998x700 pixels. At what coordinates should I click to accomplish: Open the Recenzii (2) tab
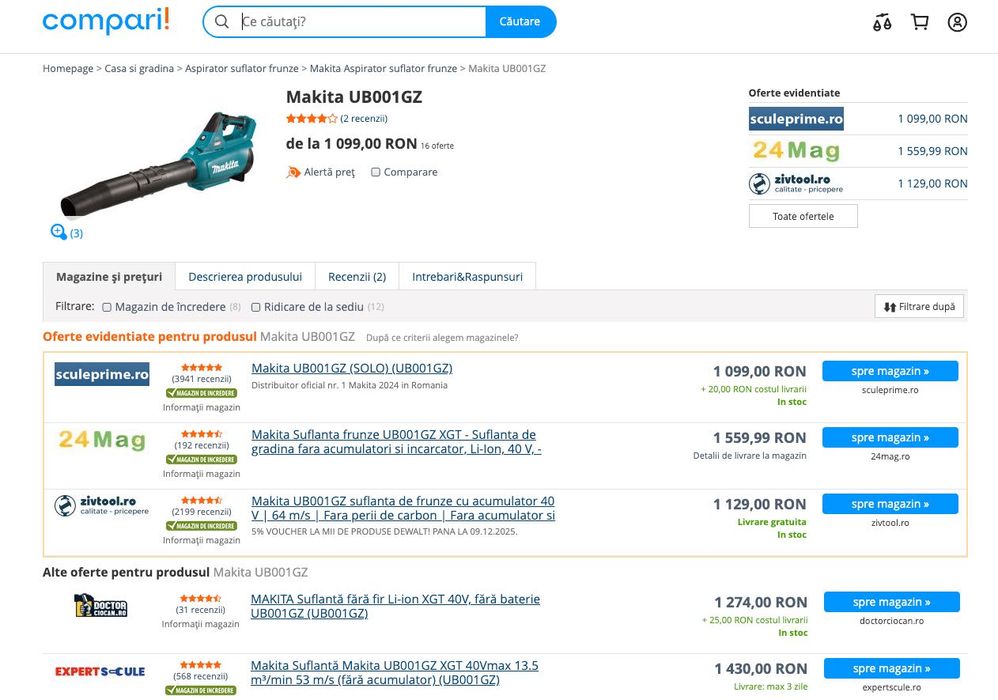[357, 277]
